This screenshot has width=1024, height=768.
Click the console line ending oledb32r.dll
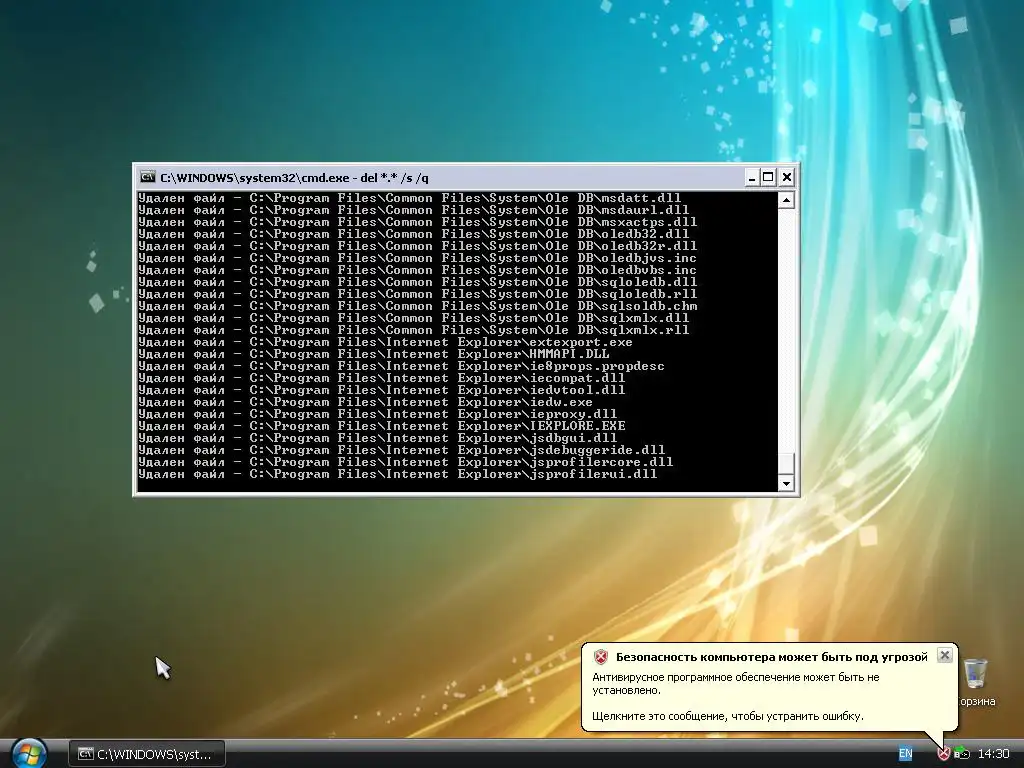pos(417,246)
